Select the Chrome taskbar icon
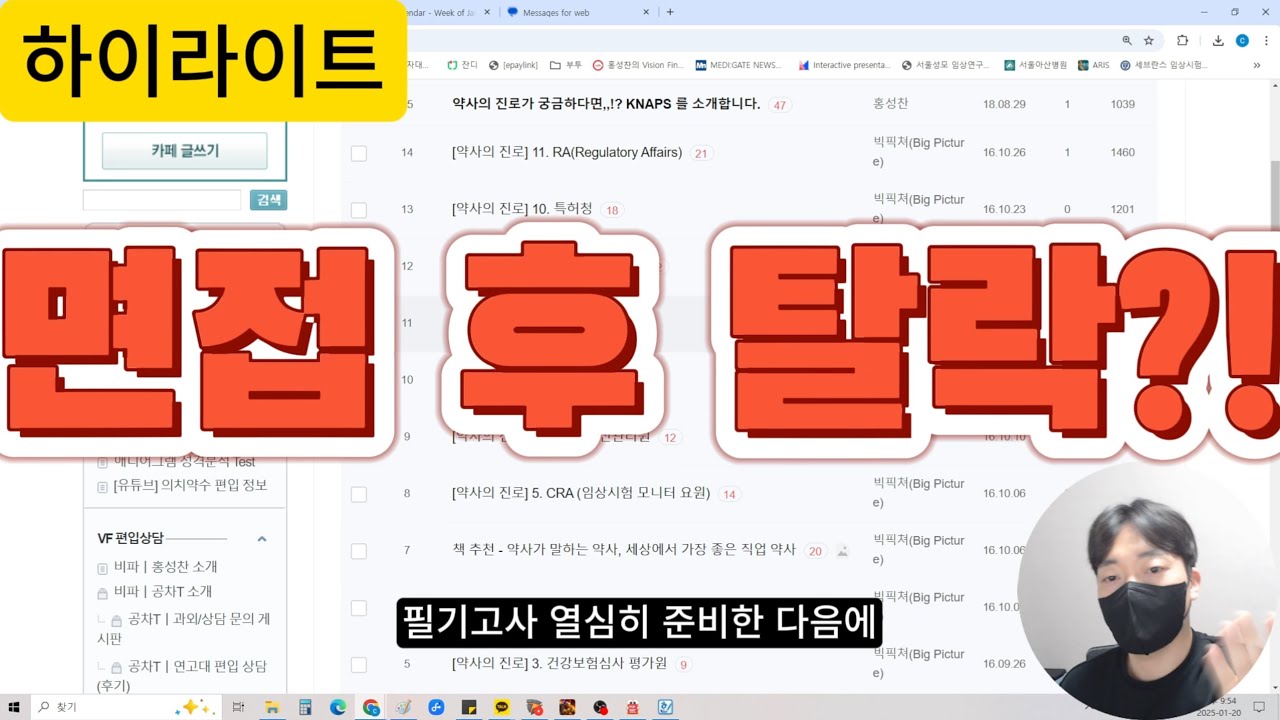This screenshot has height=720, width=1280. point(371,707)
